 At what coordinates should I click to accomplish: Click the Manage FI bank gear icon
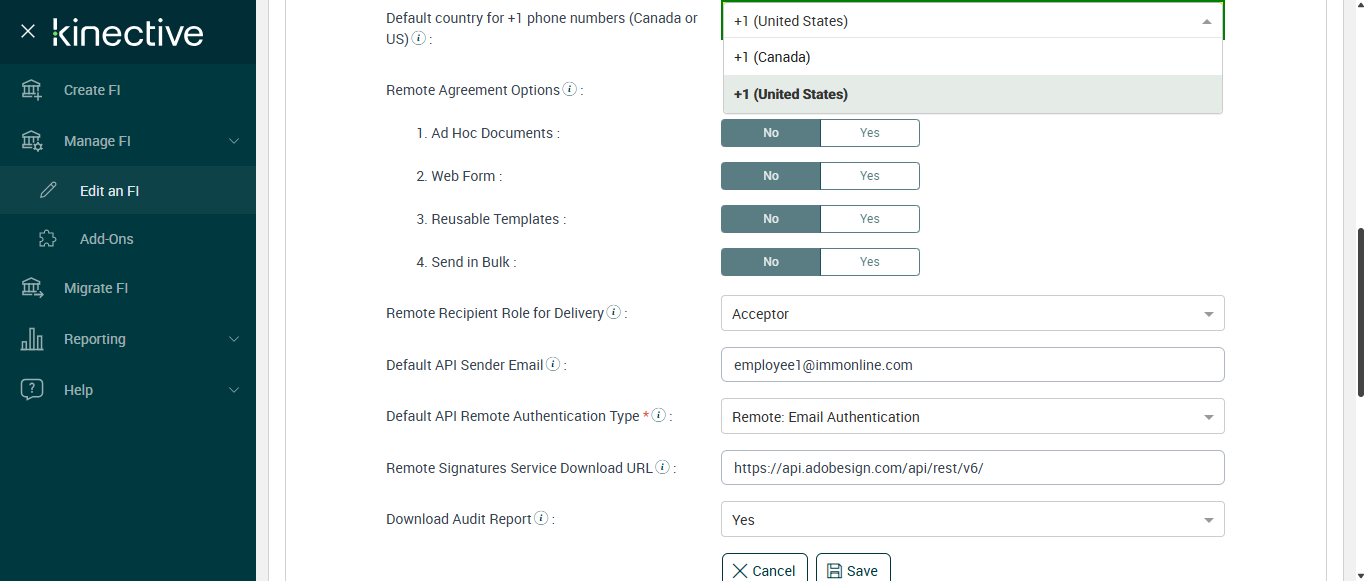click(x=32, y=141)
